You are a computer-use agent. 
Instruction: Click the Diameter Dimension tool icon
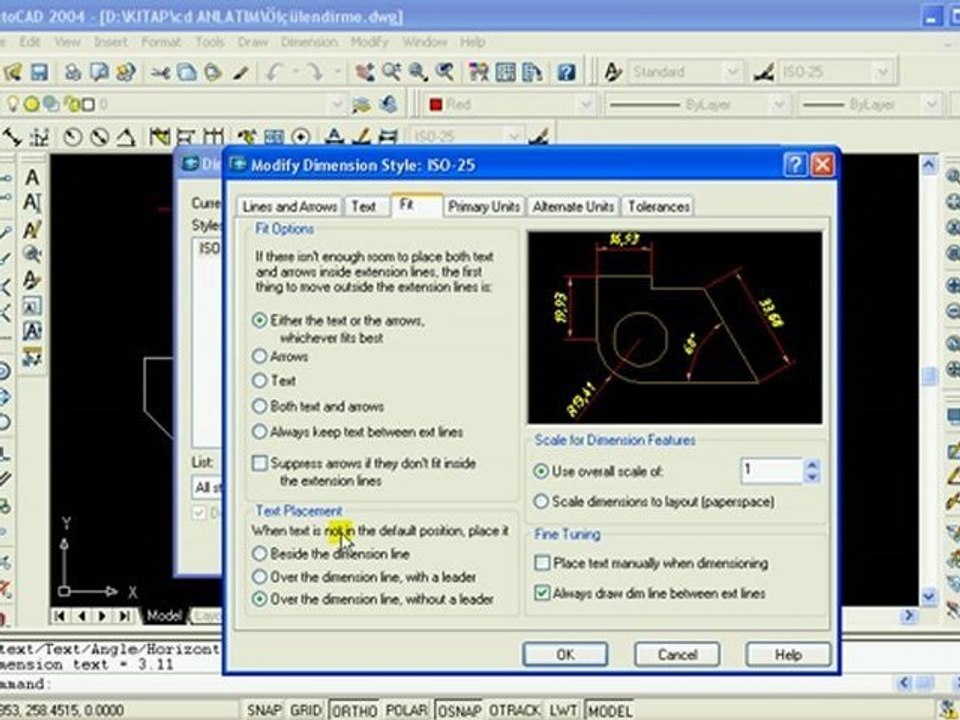(x=99, y=137)
